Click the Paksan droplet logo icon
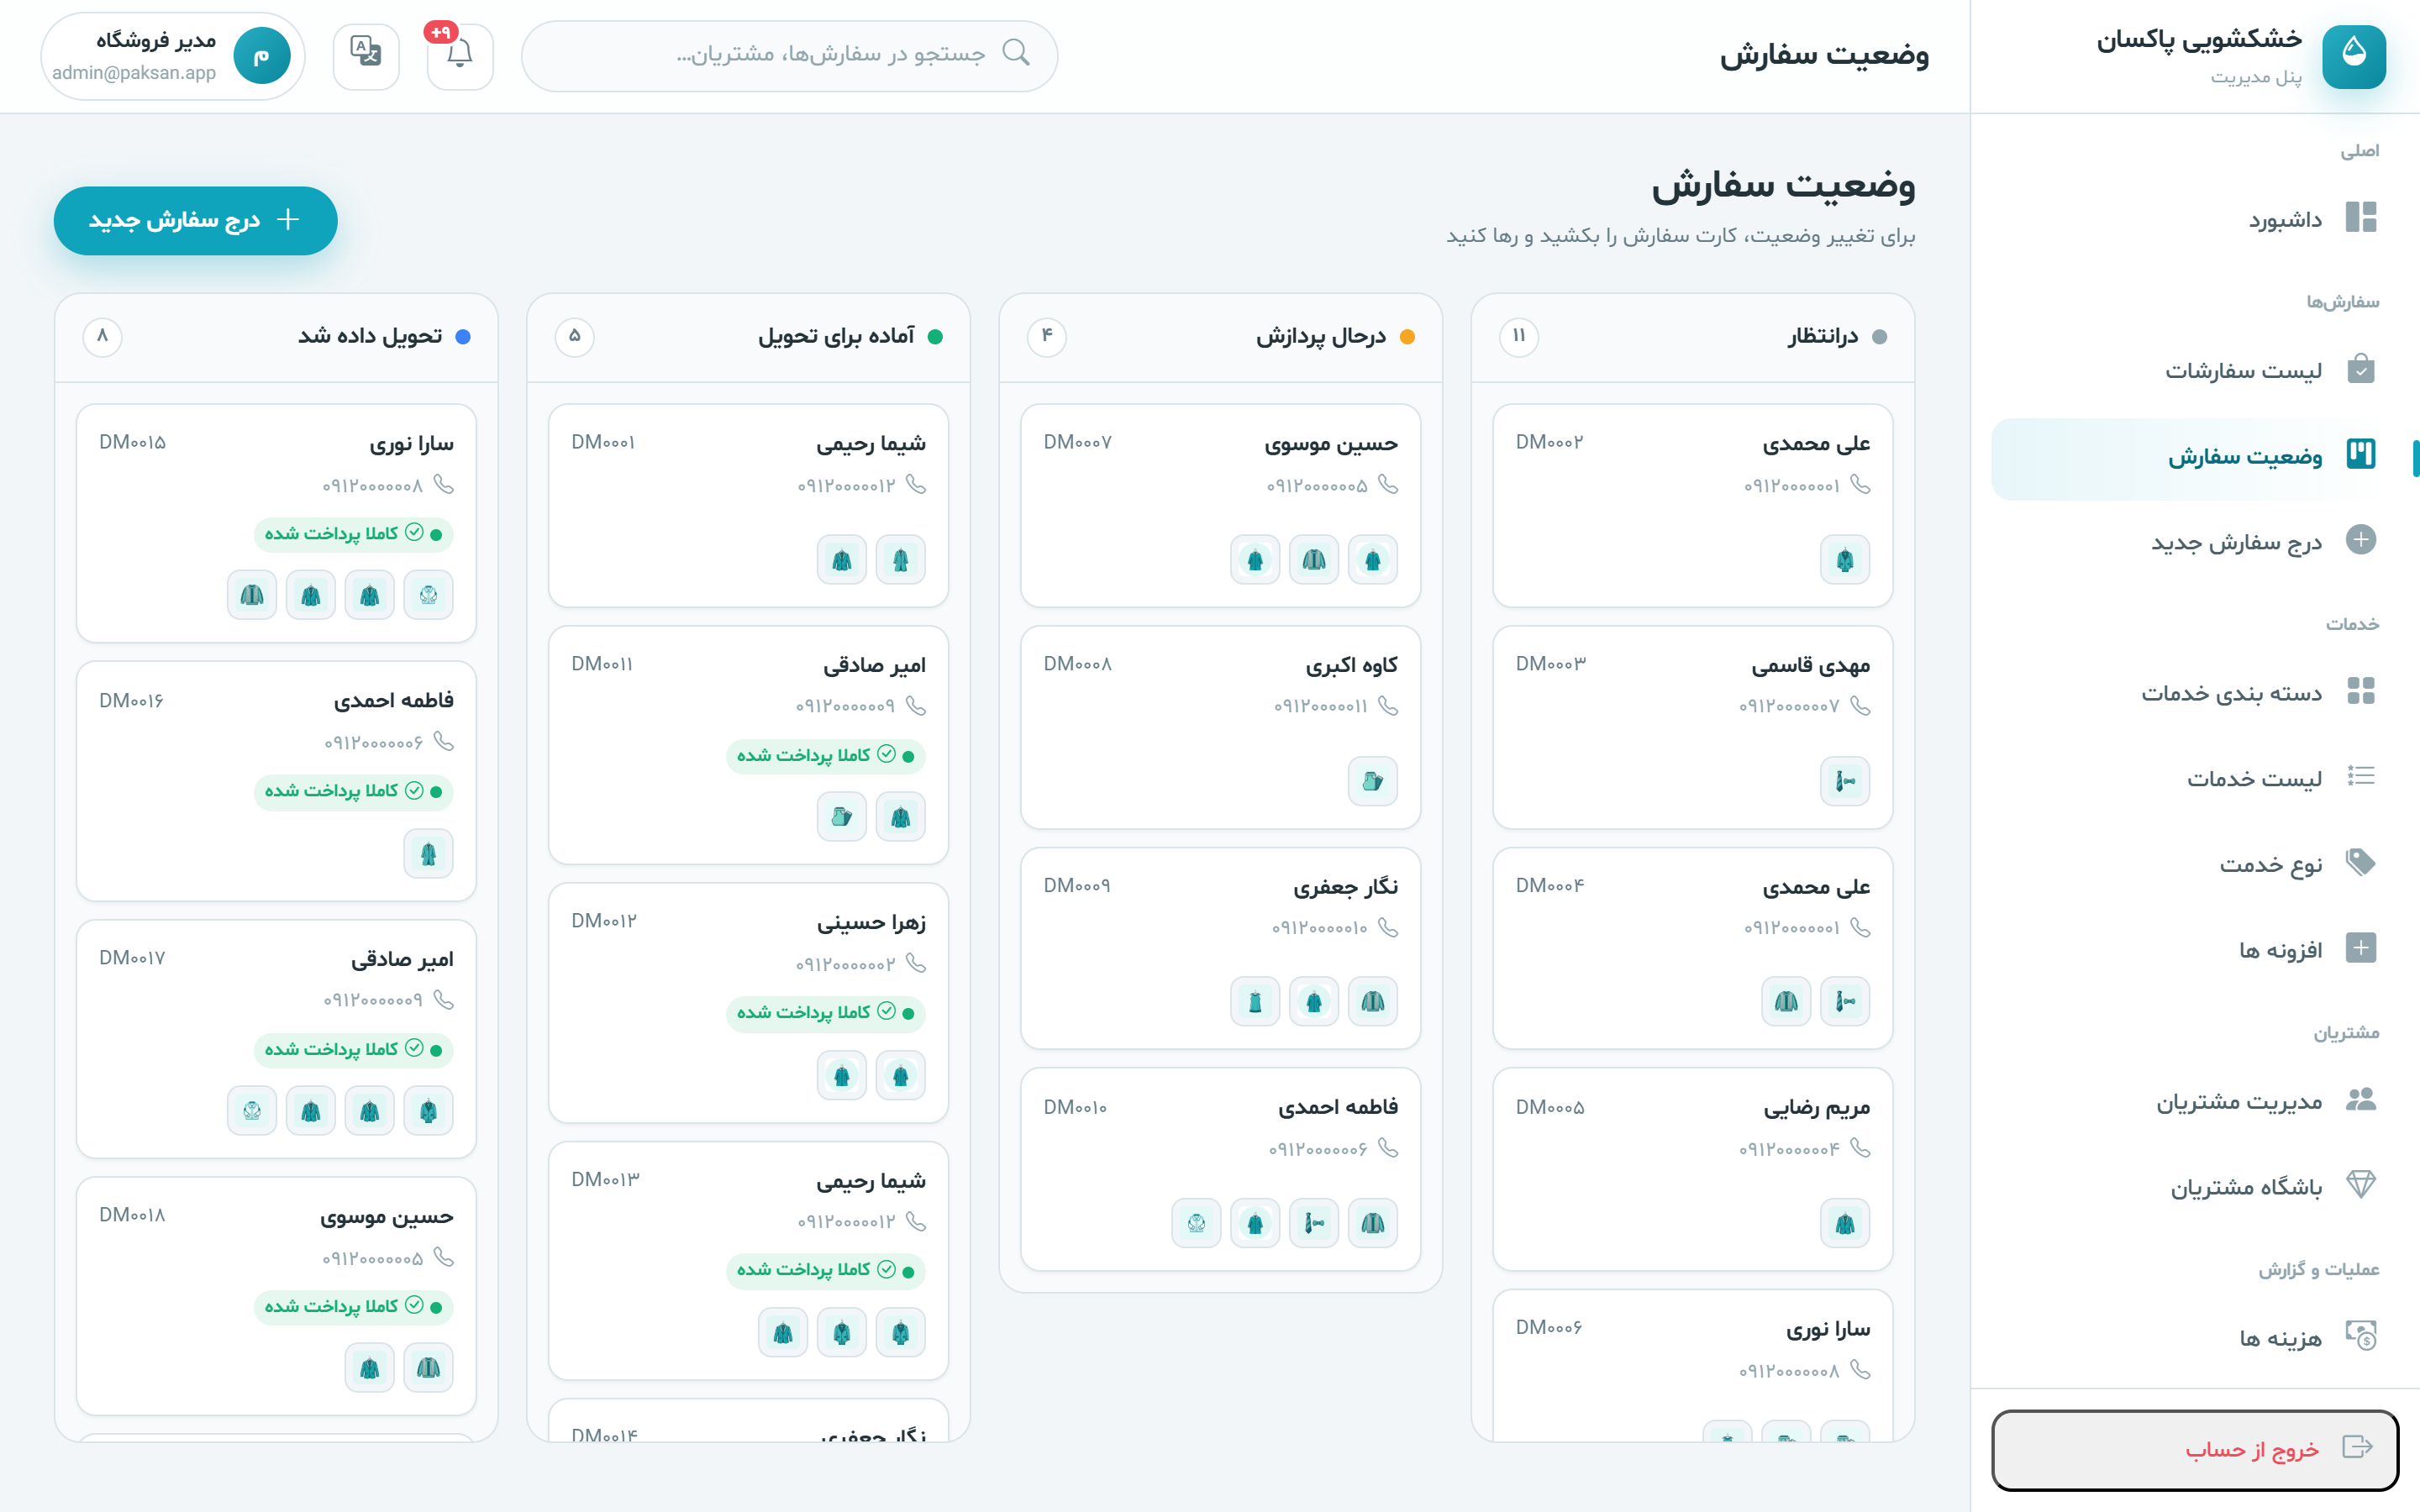This screenshot has width=2420, height=1512. (x=2354, y=56)
